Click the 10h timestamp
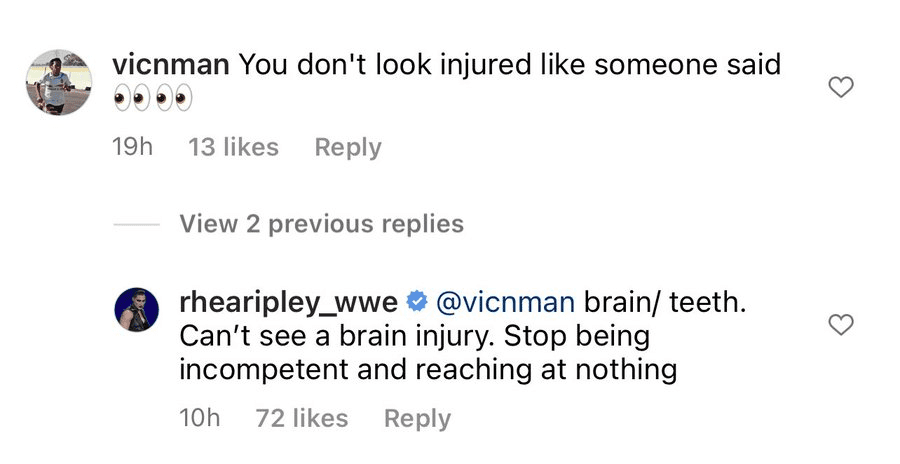 (200, 418)
